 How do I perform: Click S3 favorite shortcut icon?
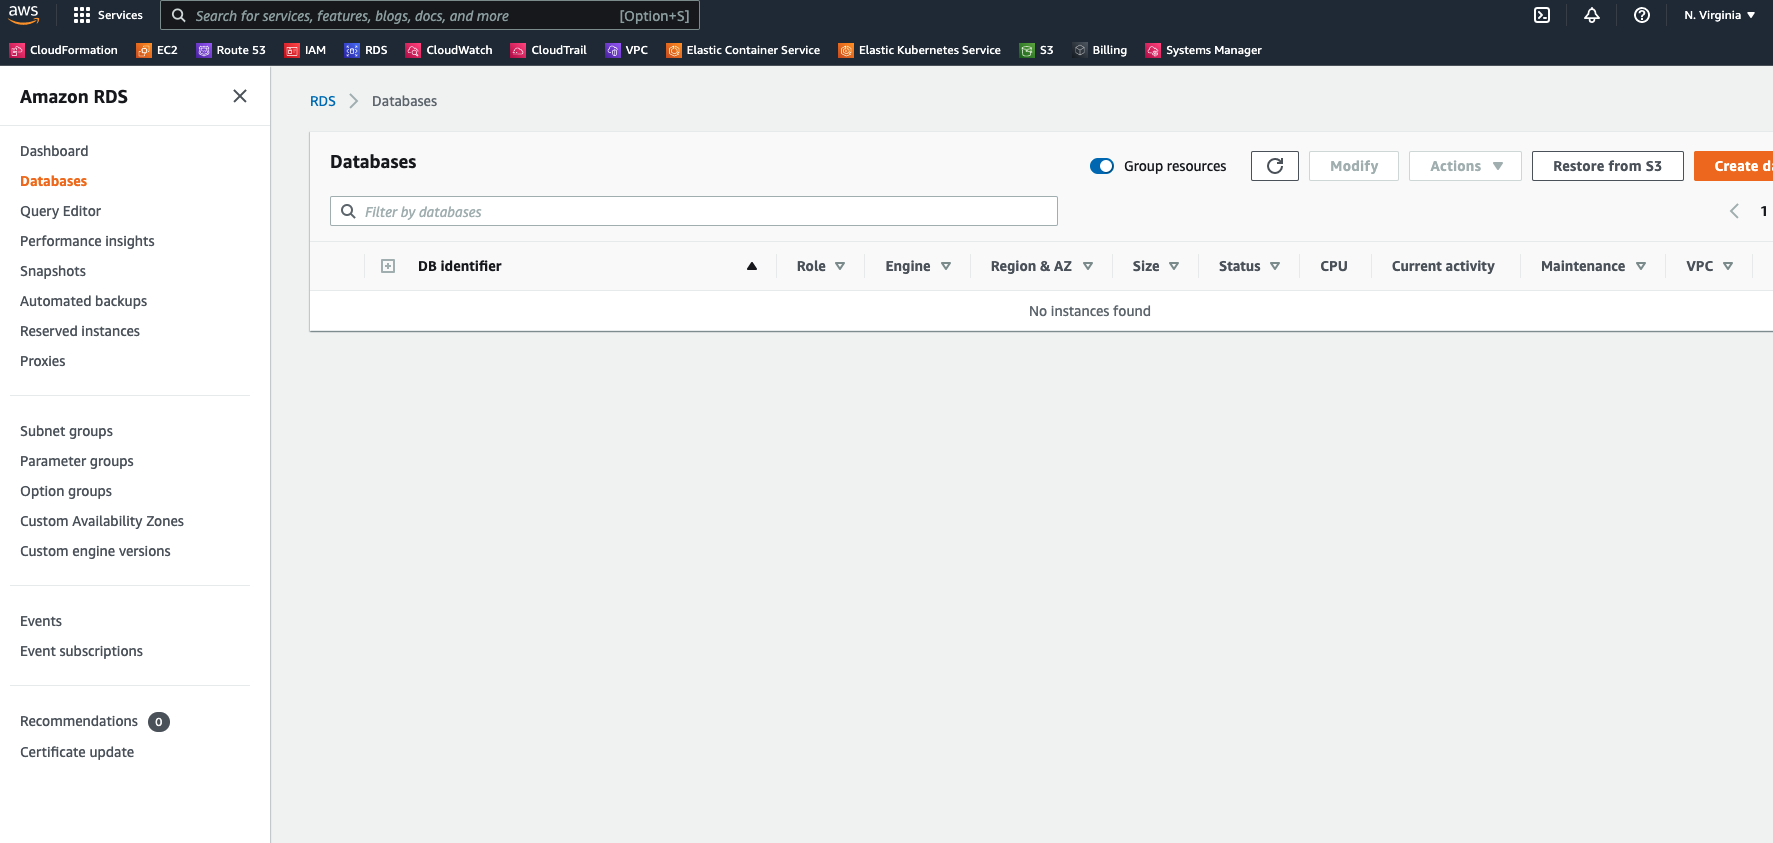coord(1027,50)
